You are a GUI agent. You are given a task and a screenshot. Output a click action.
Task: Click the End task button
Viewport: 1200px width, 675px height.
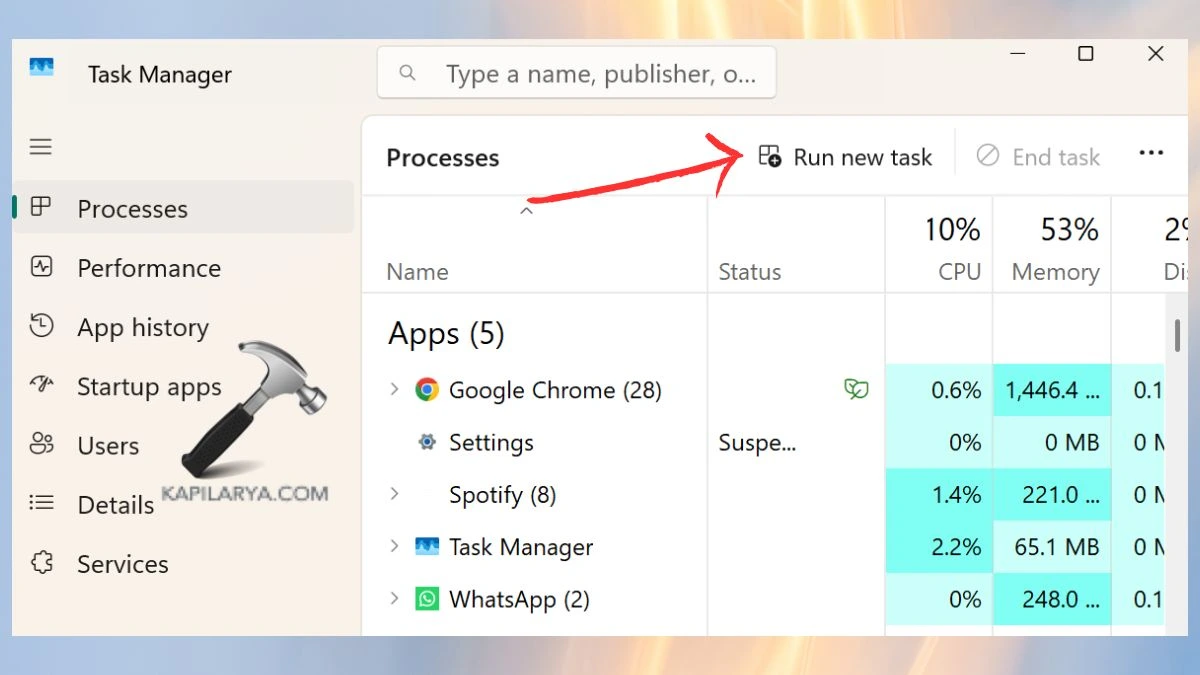click(x=1038, y=157)
